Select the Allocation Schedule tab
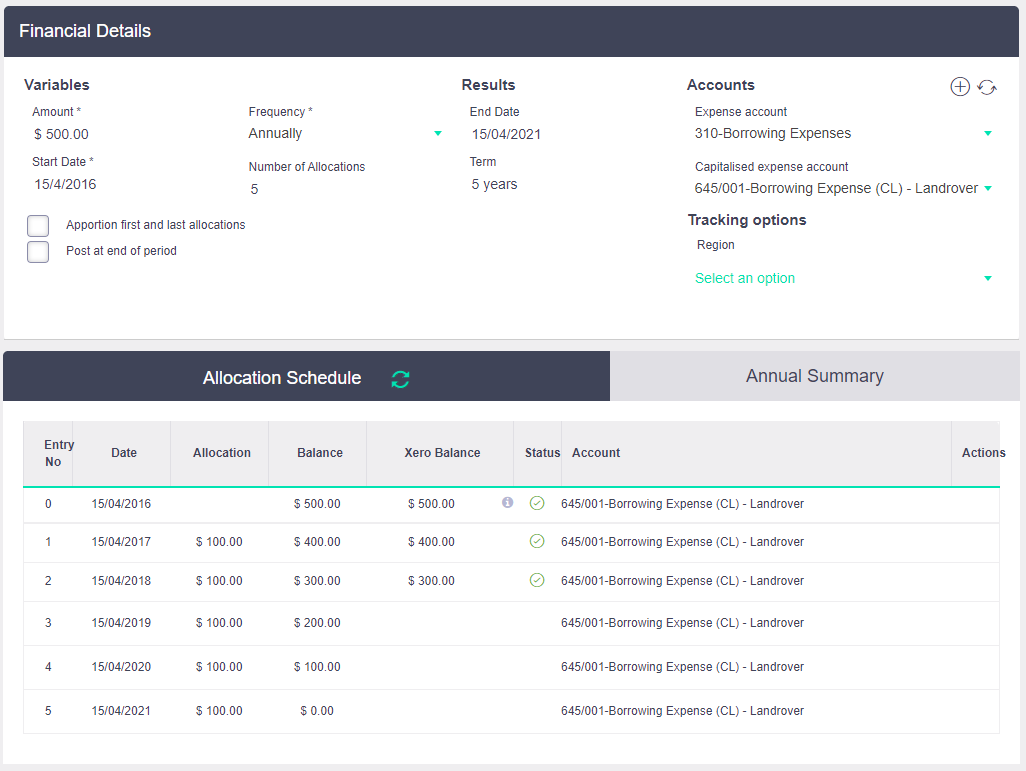The height and width of the screenshot is (771, 1026). (306, 376)
